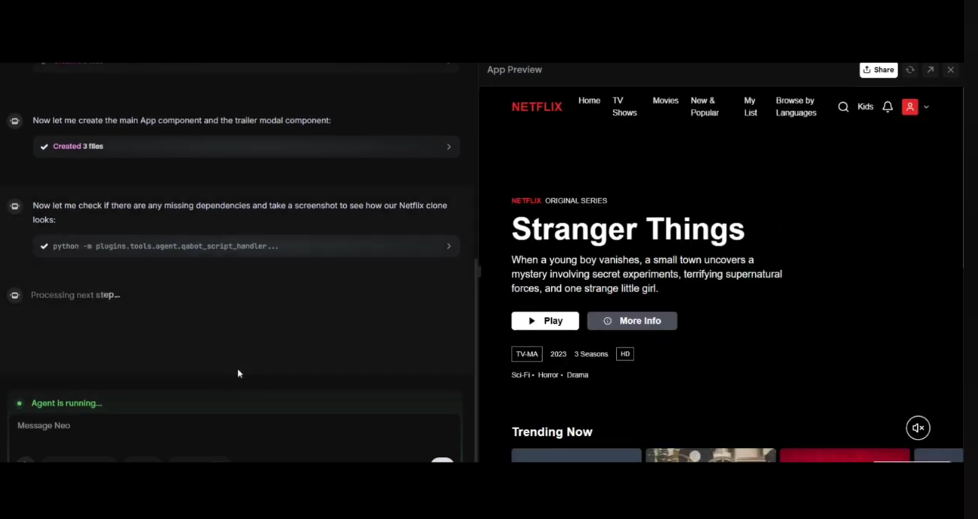Close the App Preview panel
Image resolution: width=978 pixels, height=519 pixels.
pyautogui.click(x=950, y=70)
